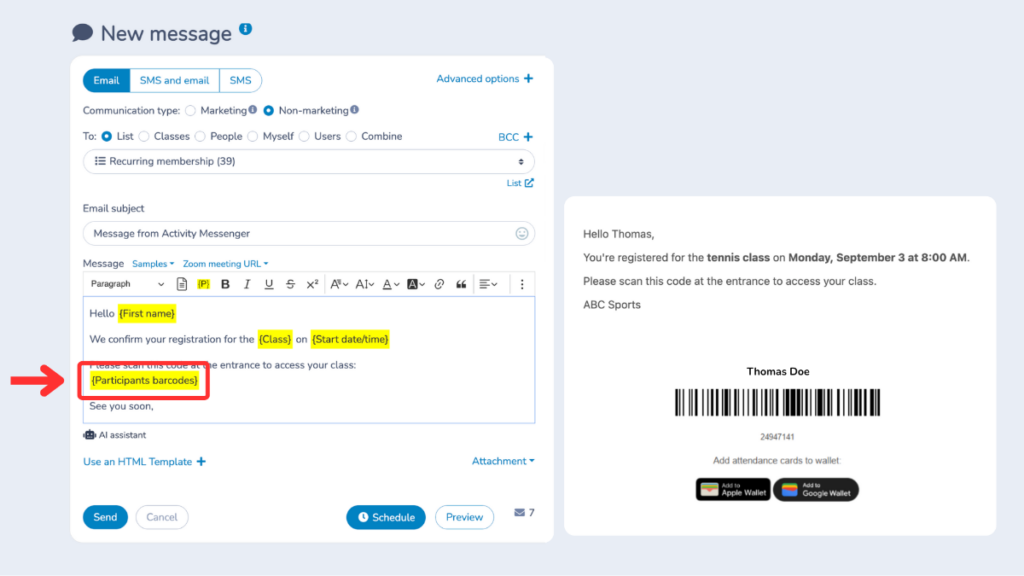Expand the Attachment dropdown

pyautogui.click(x=503, y=461)
